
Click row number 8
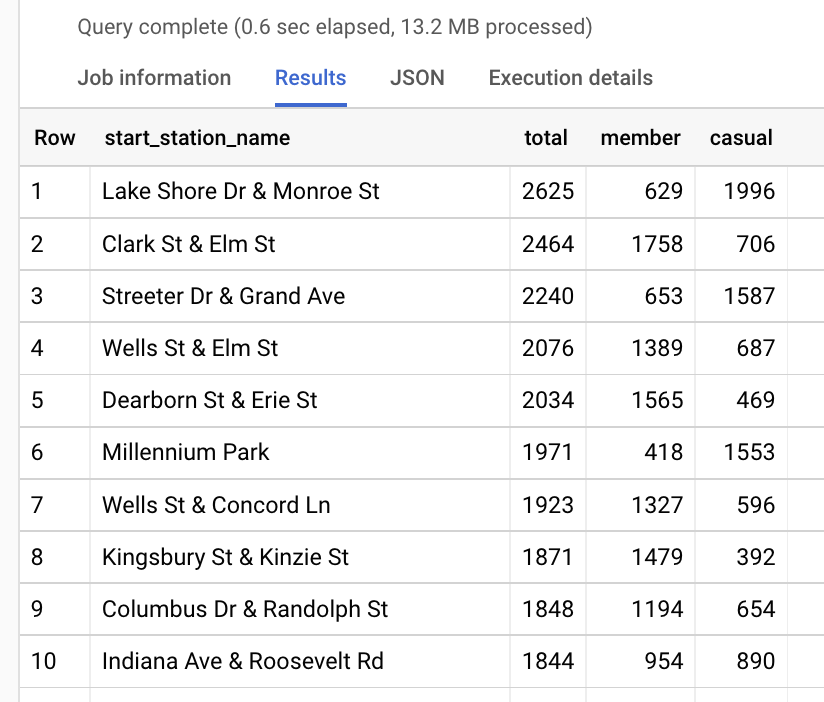[37, 557]
